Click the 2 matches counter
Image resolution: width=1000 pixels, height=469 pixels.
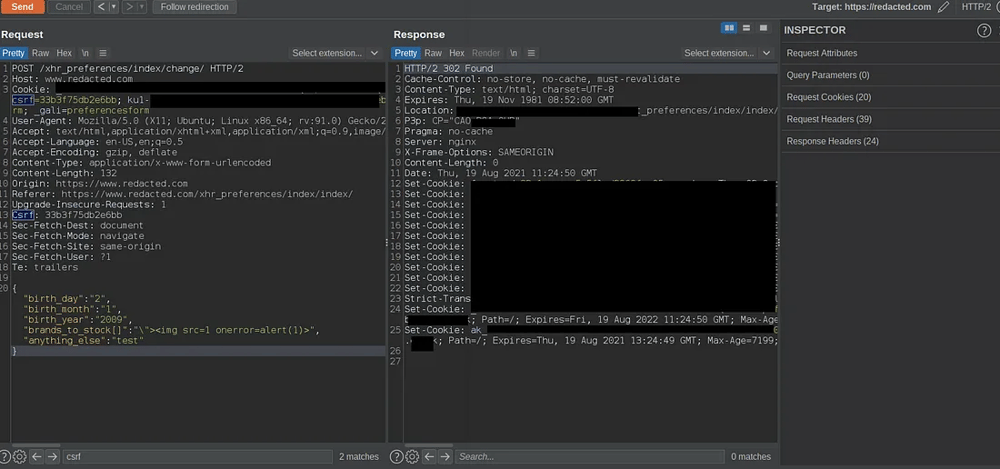pos(358,456)
